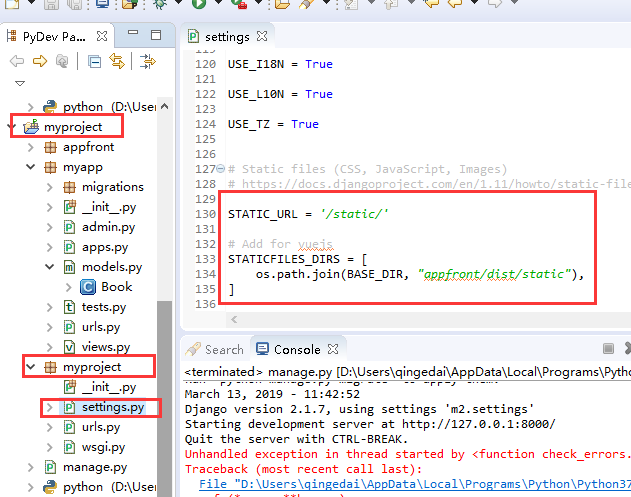Click the STATIC_URL line in the editor

(308, 214)
